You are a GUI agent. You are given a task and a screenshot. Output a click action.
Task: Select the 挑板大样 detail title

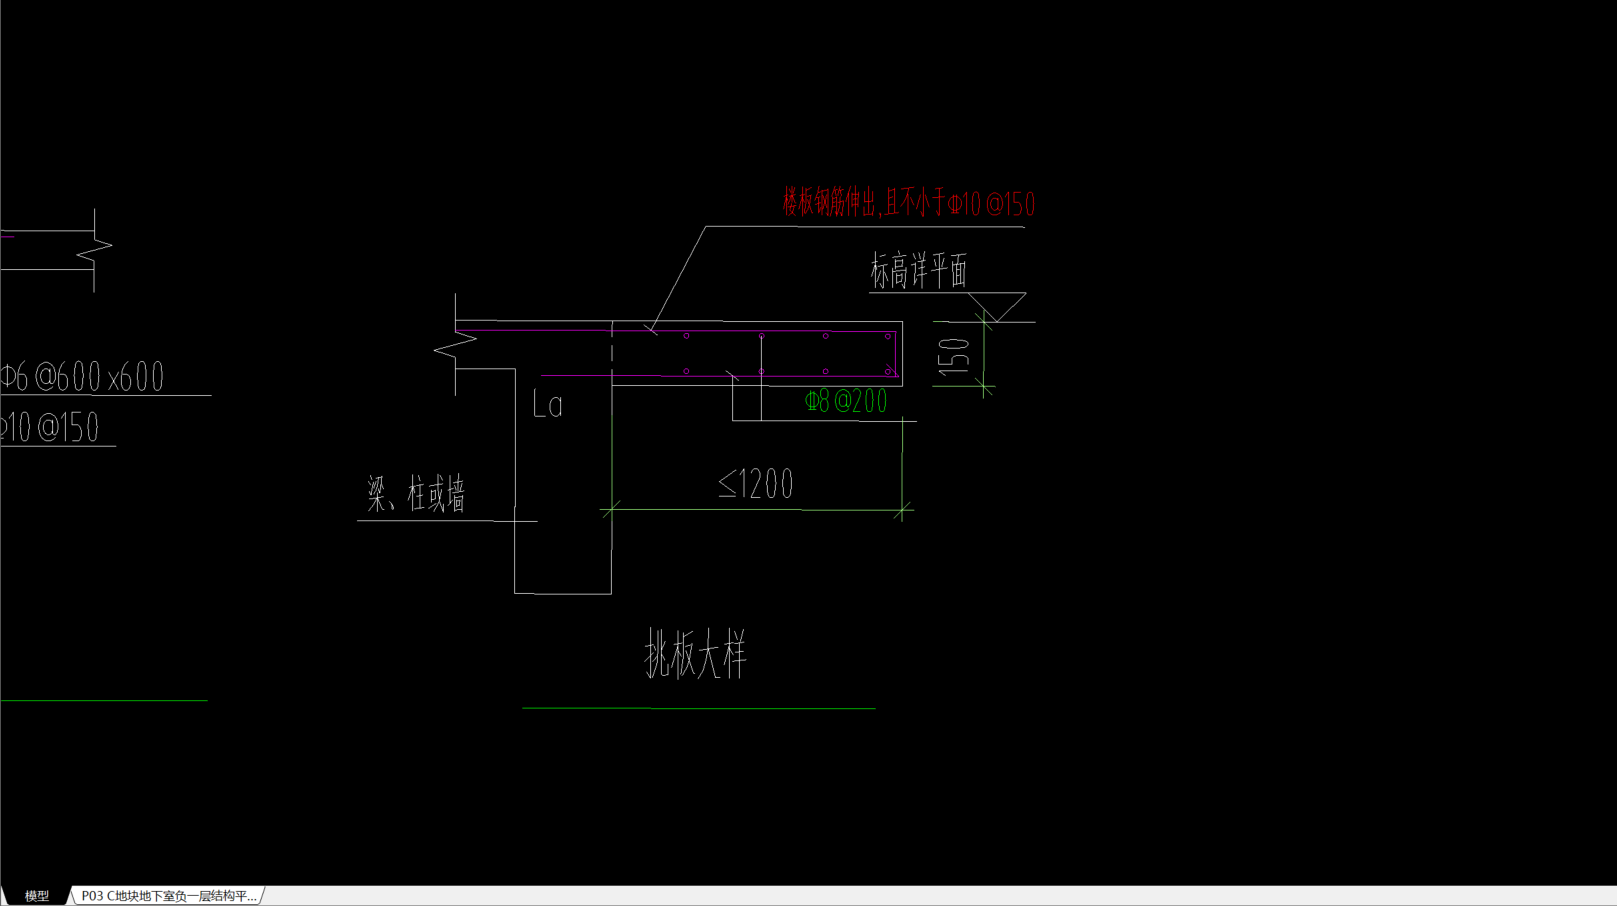tap(696, 655)
